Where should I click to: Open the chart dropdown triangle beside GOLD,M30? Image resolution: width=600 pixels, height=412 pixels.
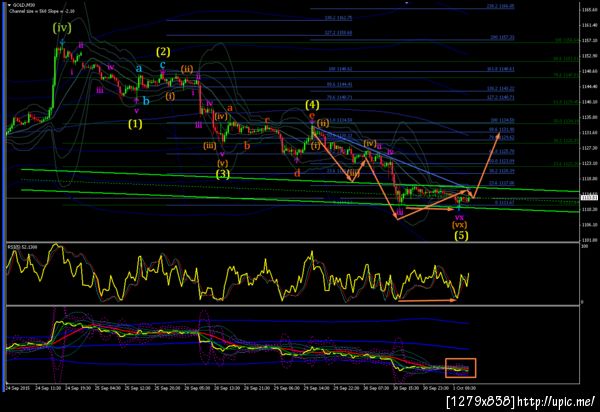9,5
